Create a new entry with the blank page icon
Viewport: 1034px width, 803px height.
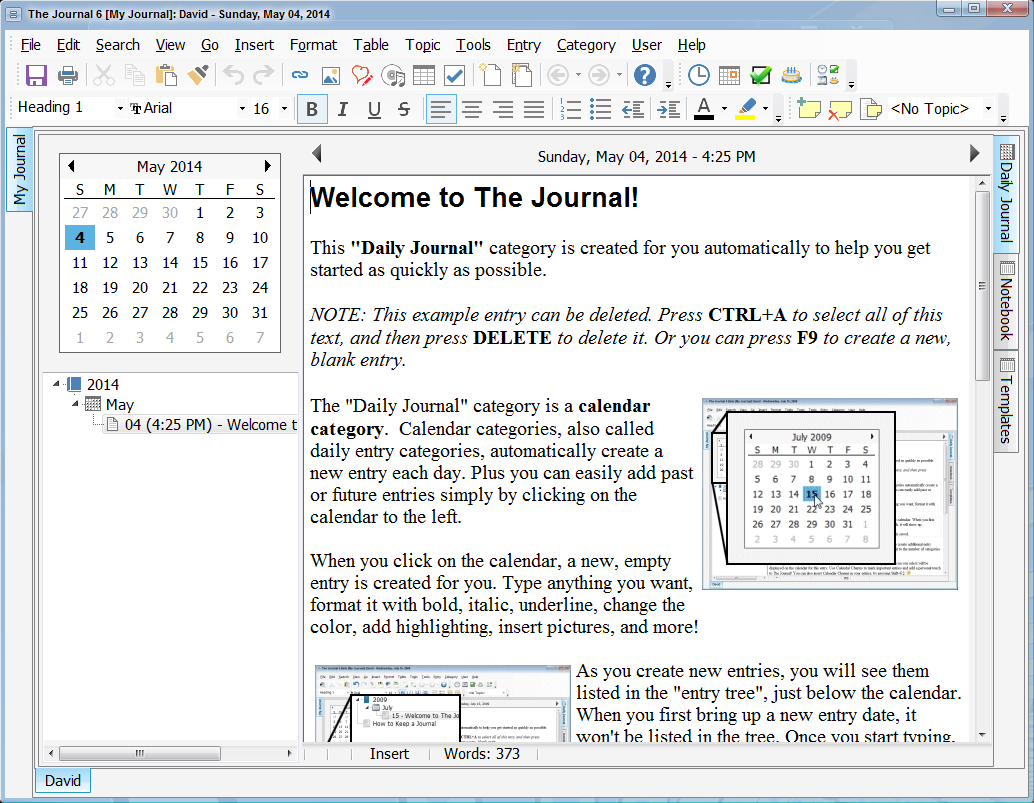point(489,75)
